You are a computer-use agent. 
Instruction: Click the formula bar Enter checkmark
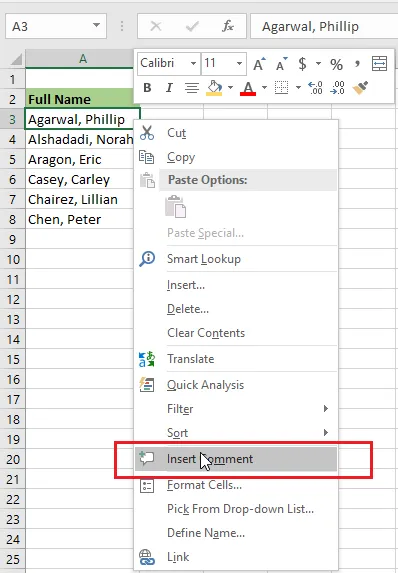(x=192, y=26)
